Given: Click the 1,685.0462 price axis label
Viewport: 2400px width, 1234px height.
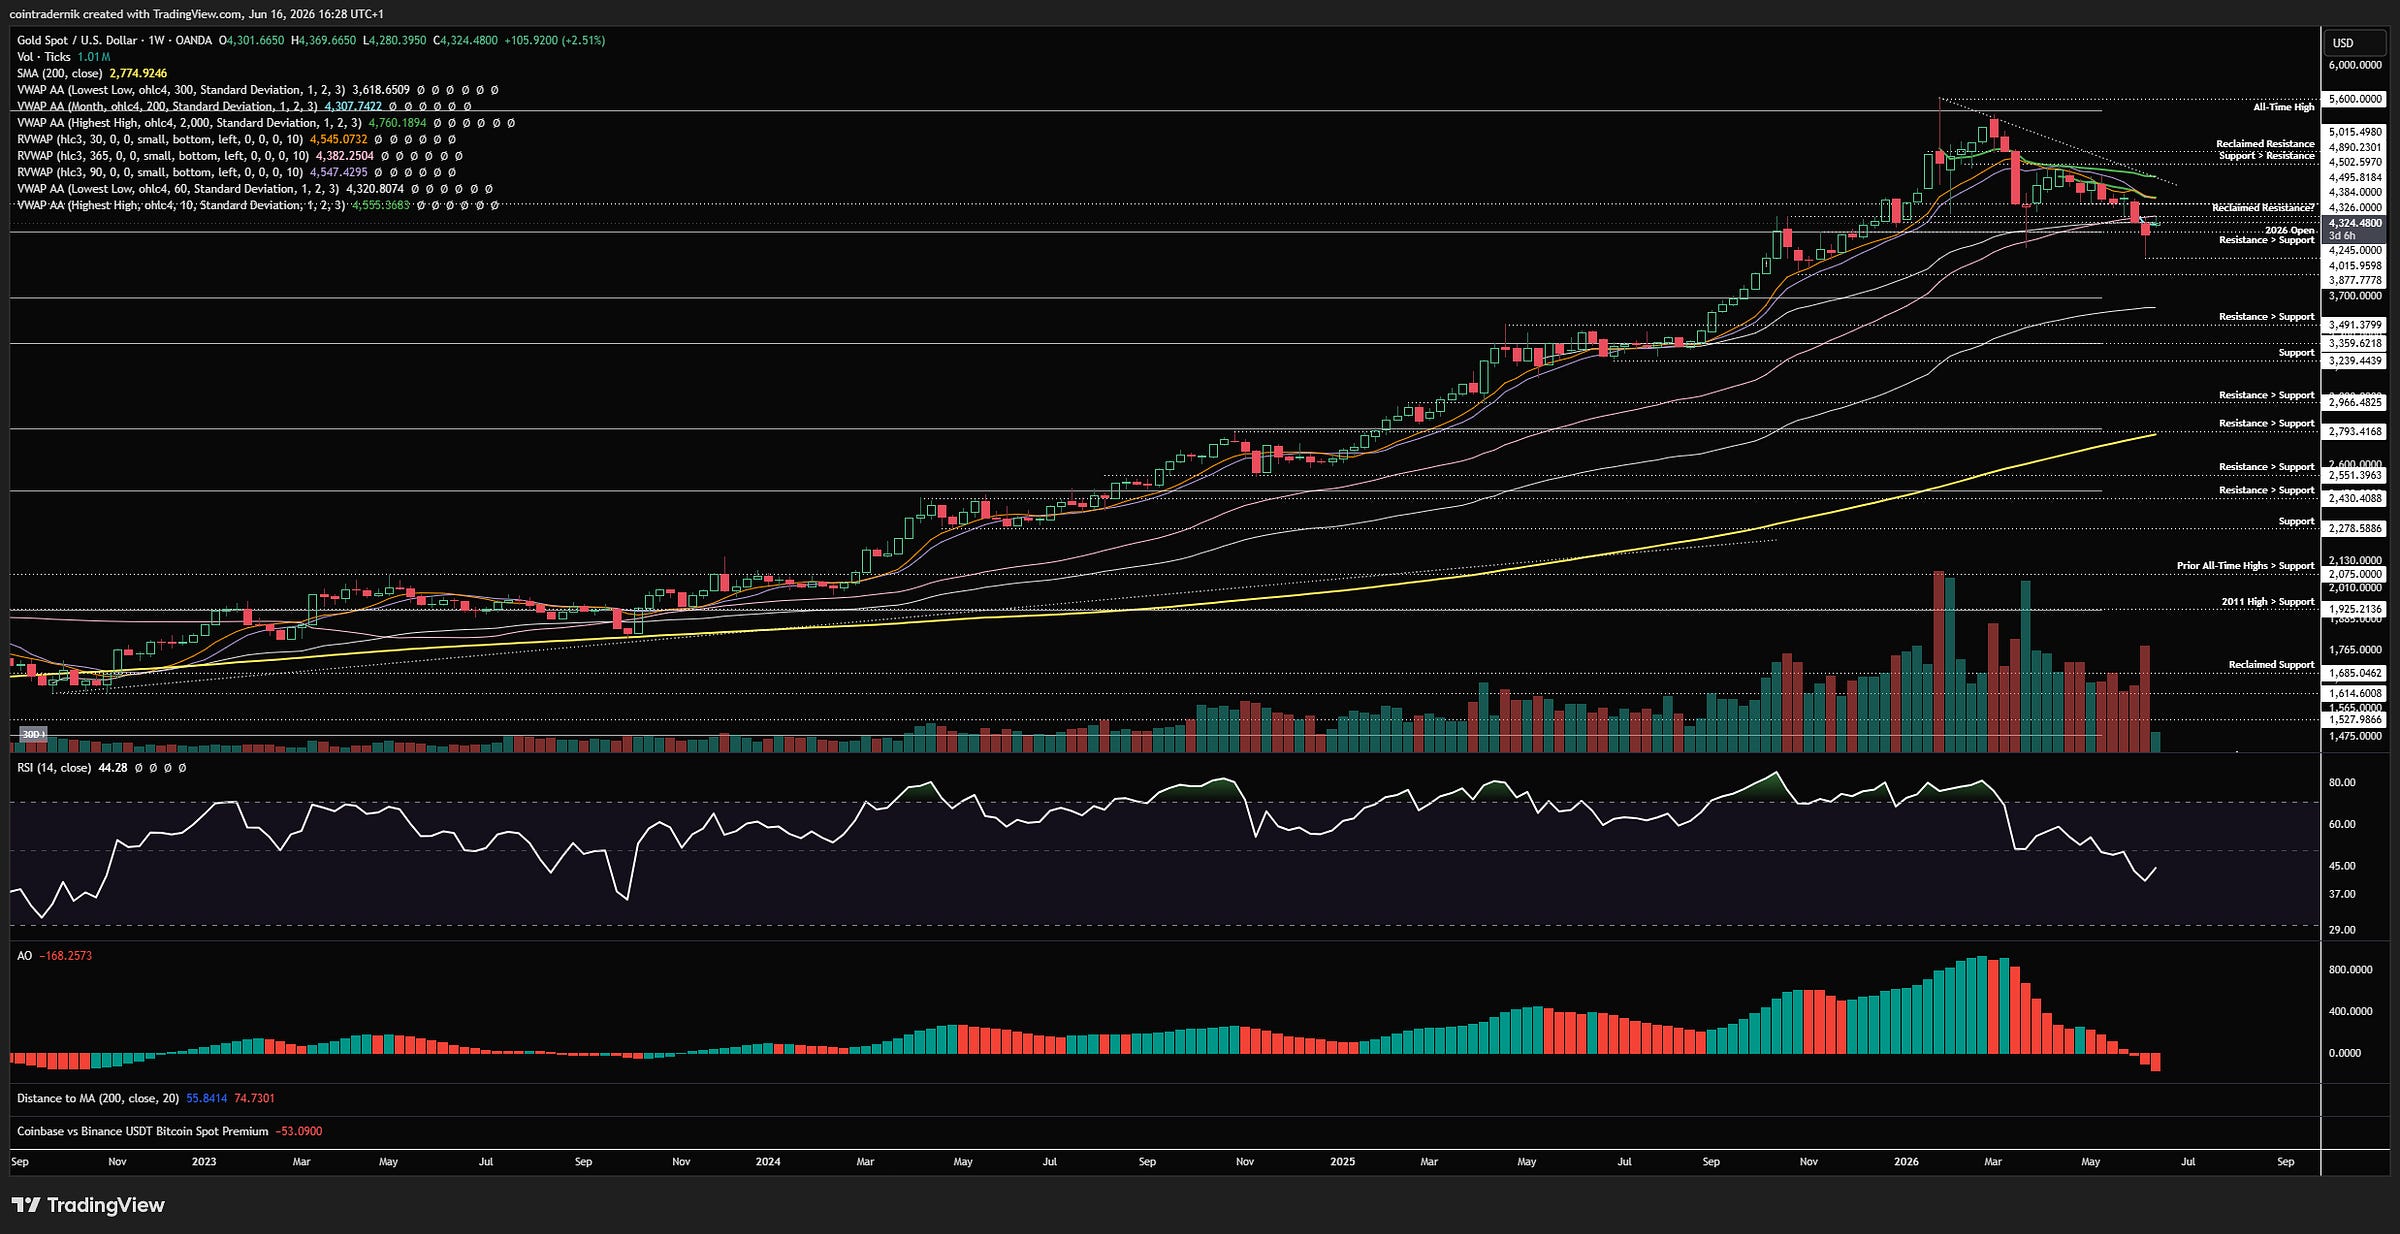Looking at the screenshot, I should pyautogui.click(x=2355, y=674).
